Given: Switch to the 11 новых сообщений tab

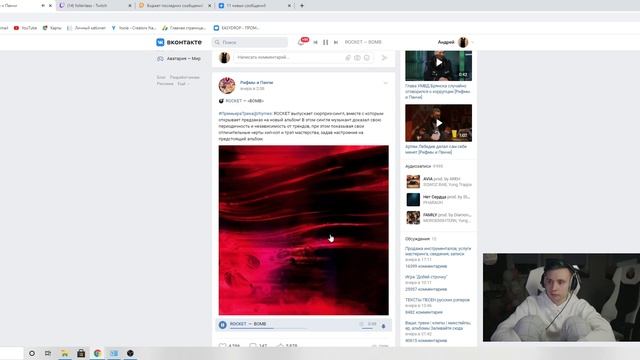Looking at the screenshot, I should pos(254,6).
